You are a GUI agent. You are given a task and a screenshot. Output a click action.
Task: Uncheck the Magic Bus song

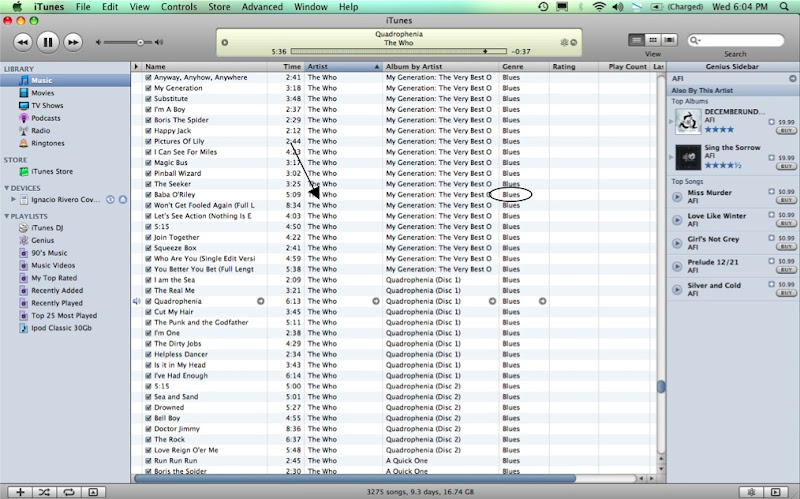pos(148,163)
